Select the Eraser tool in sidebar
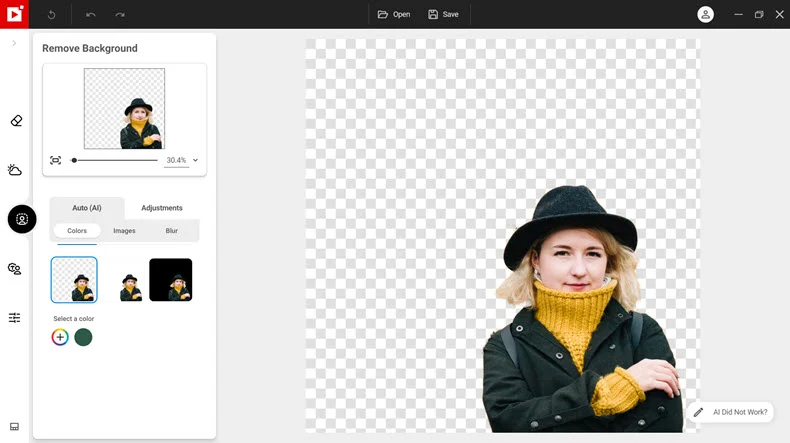 (x=15, y=121)
